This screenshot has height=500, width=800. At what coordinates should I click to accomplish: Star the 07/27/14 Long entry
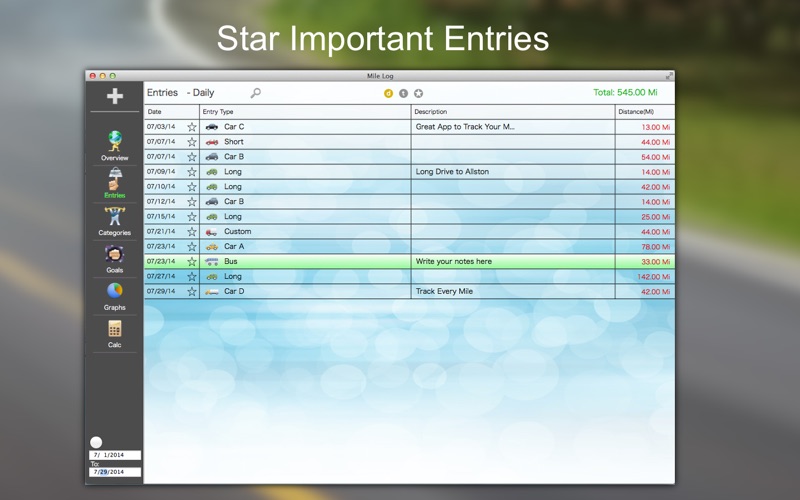pyautogui.click(x=192, y=277)
